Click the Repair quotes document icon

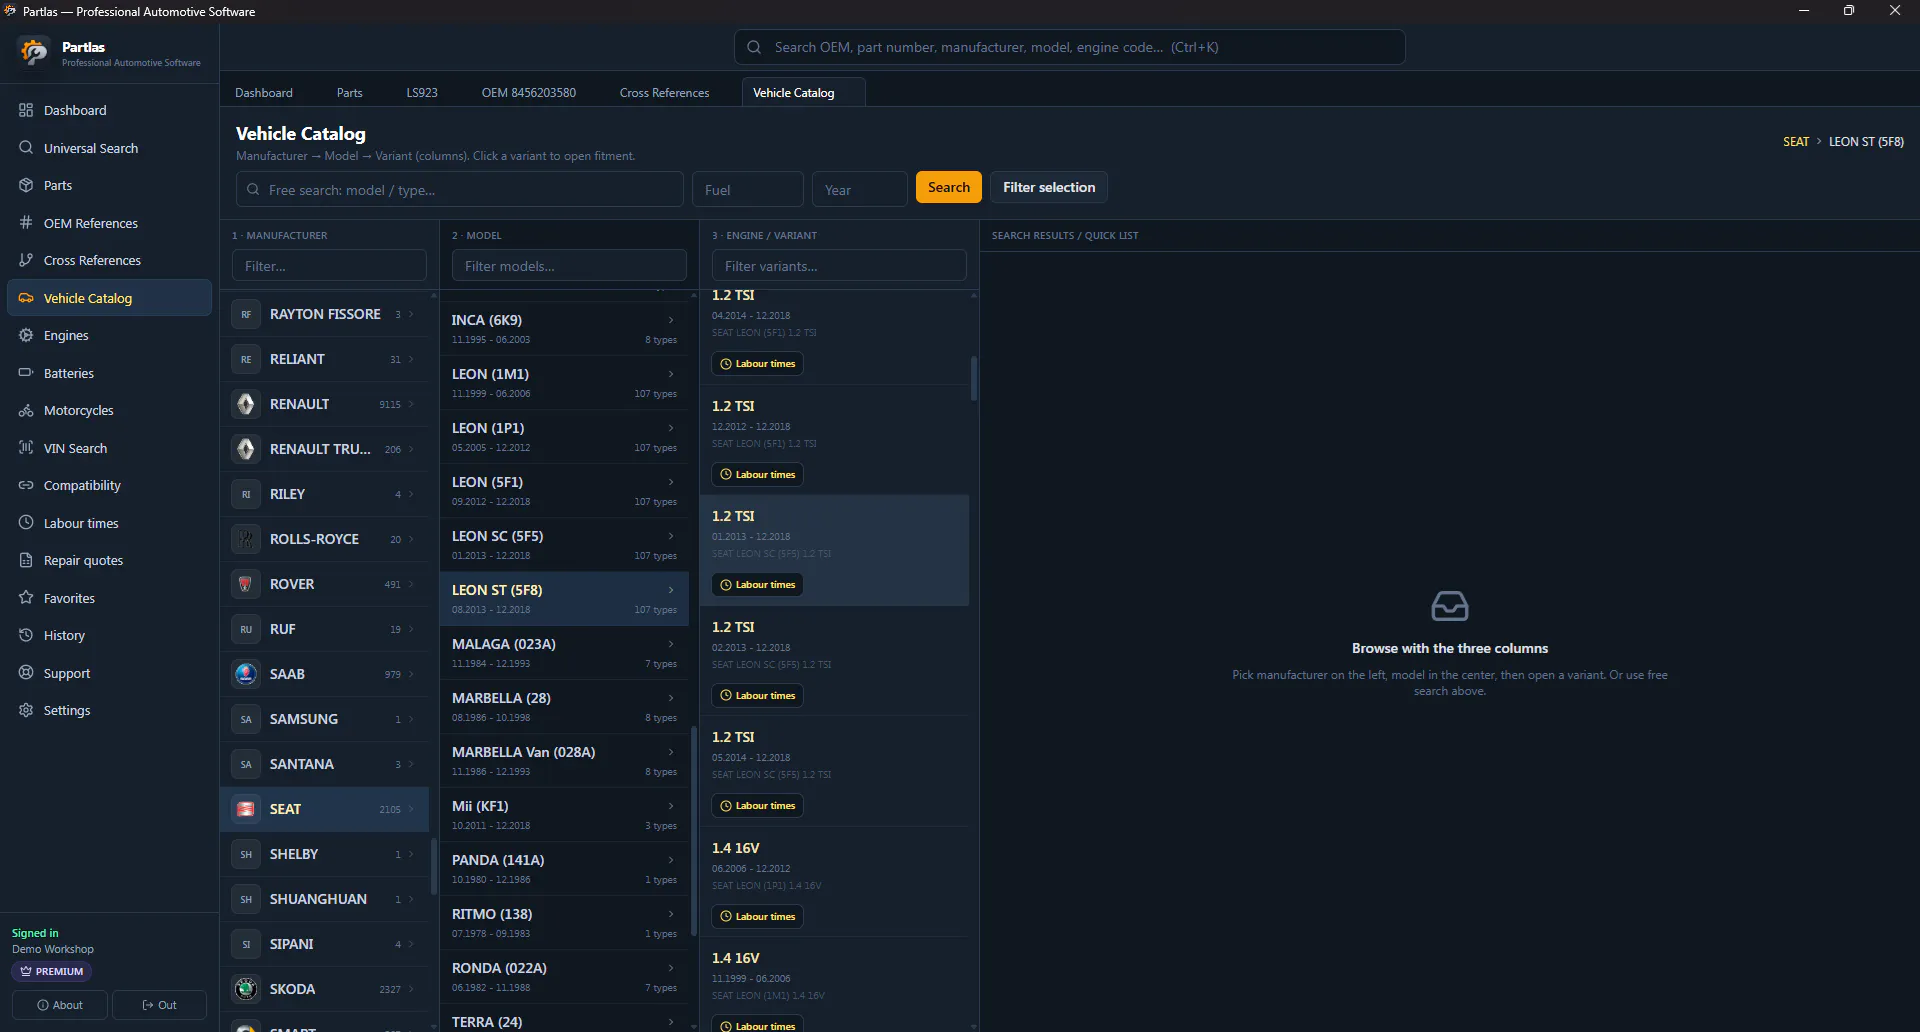point(26,560)
